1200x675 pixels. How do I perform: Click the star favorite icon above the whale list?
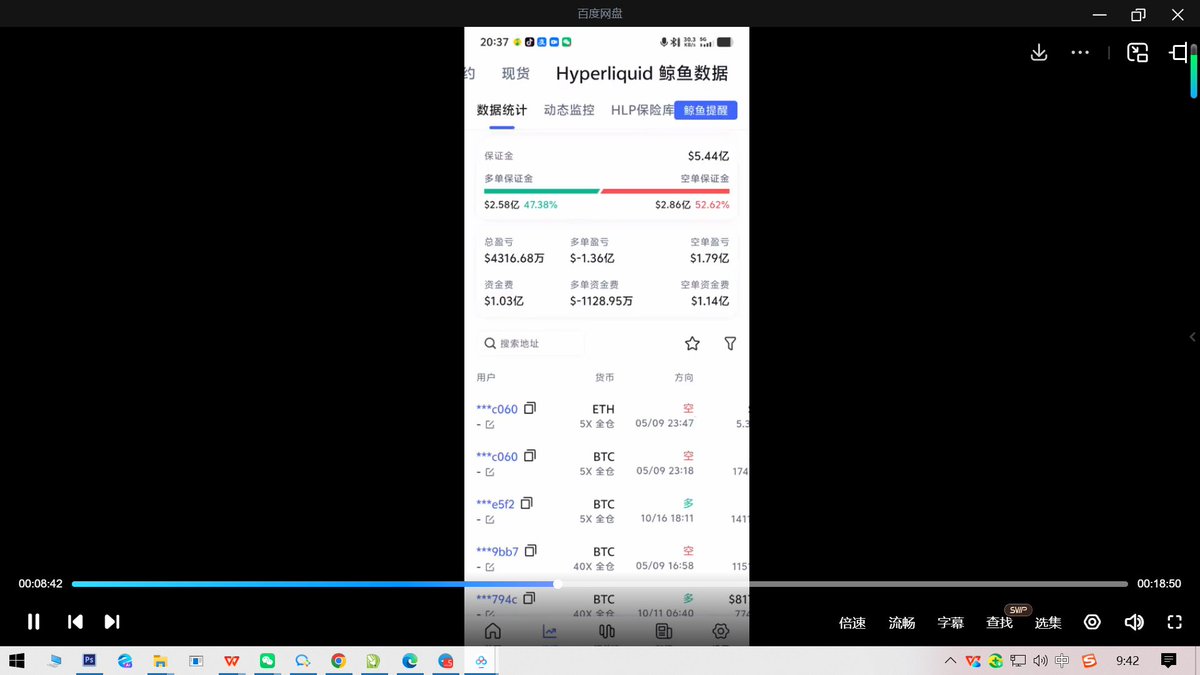692,343
